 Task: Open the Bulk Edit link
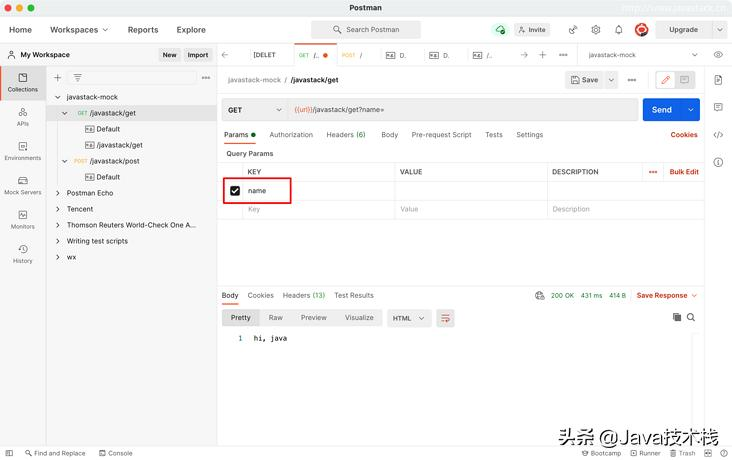click(684, 172)
